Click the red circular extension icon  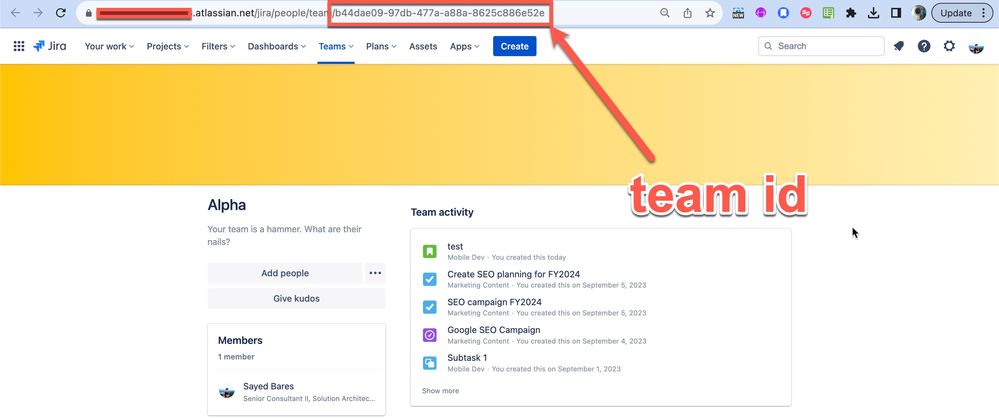806,13
